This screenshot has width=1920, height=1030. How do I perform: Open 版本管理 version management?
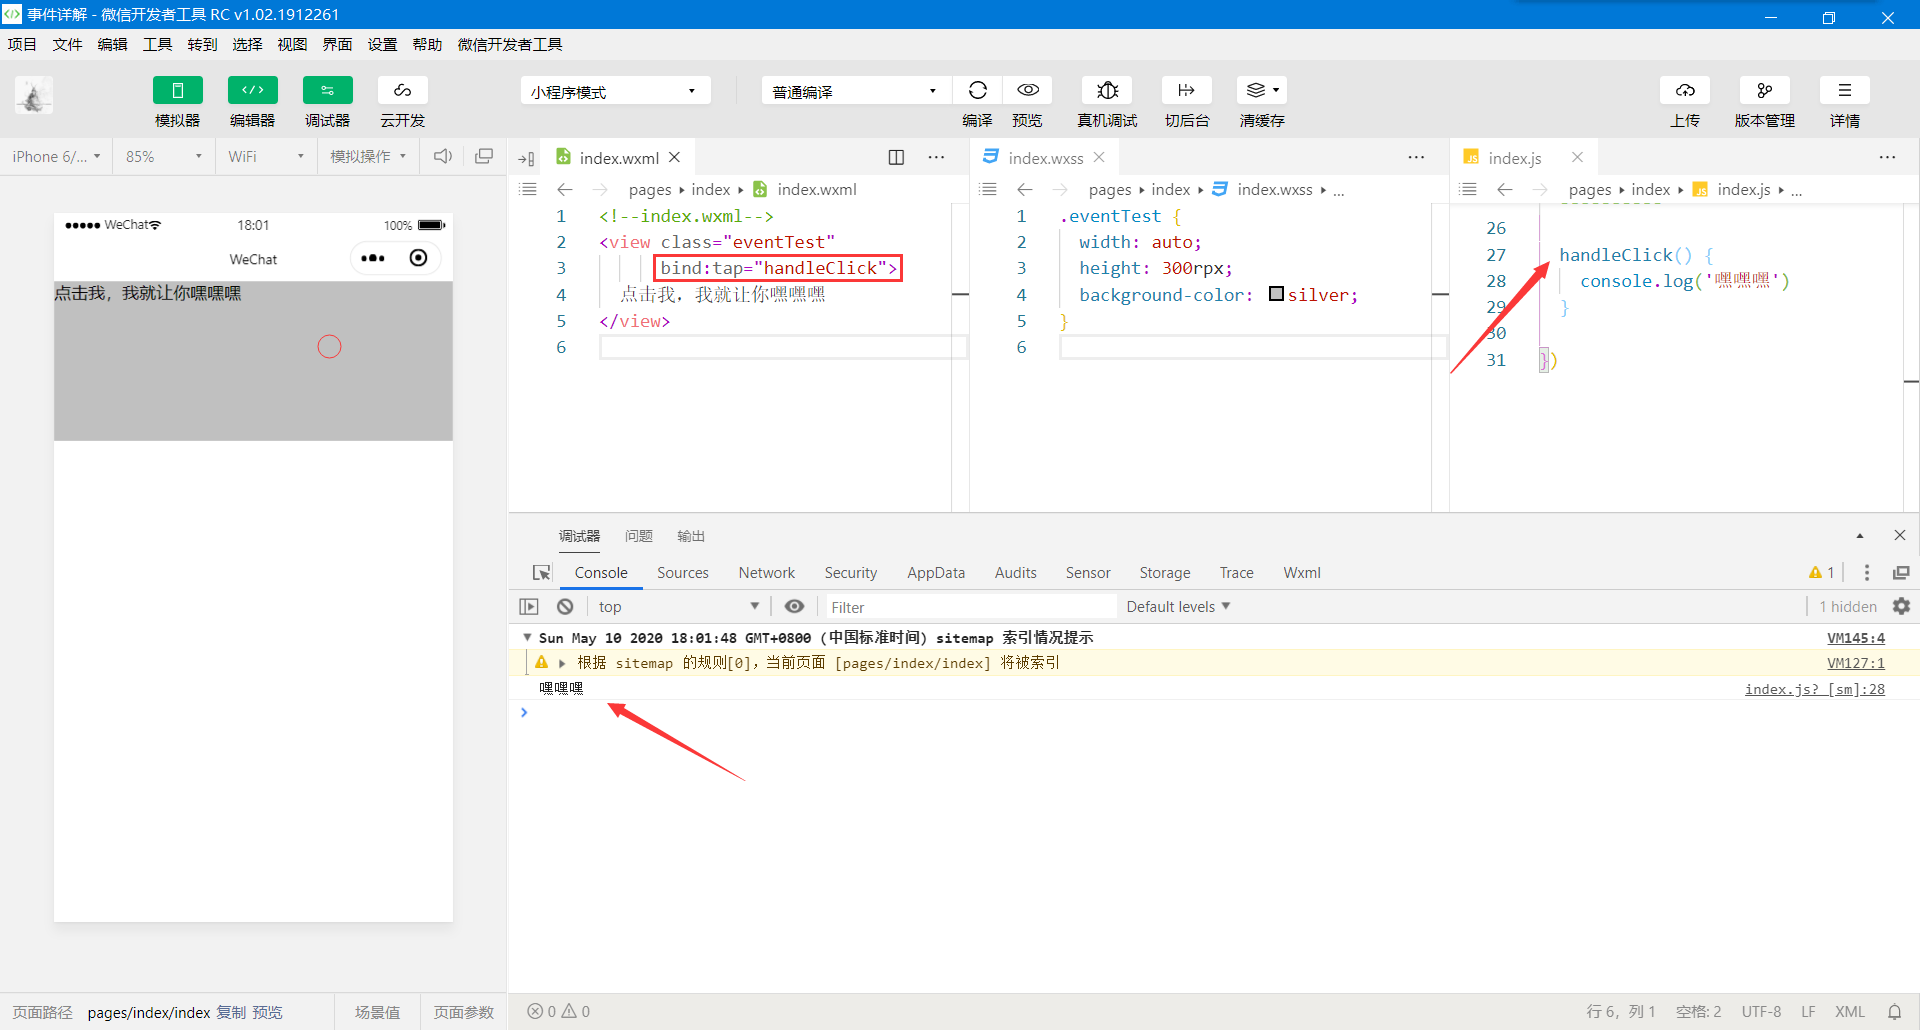(1764, 90)
